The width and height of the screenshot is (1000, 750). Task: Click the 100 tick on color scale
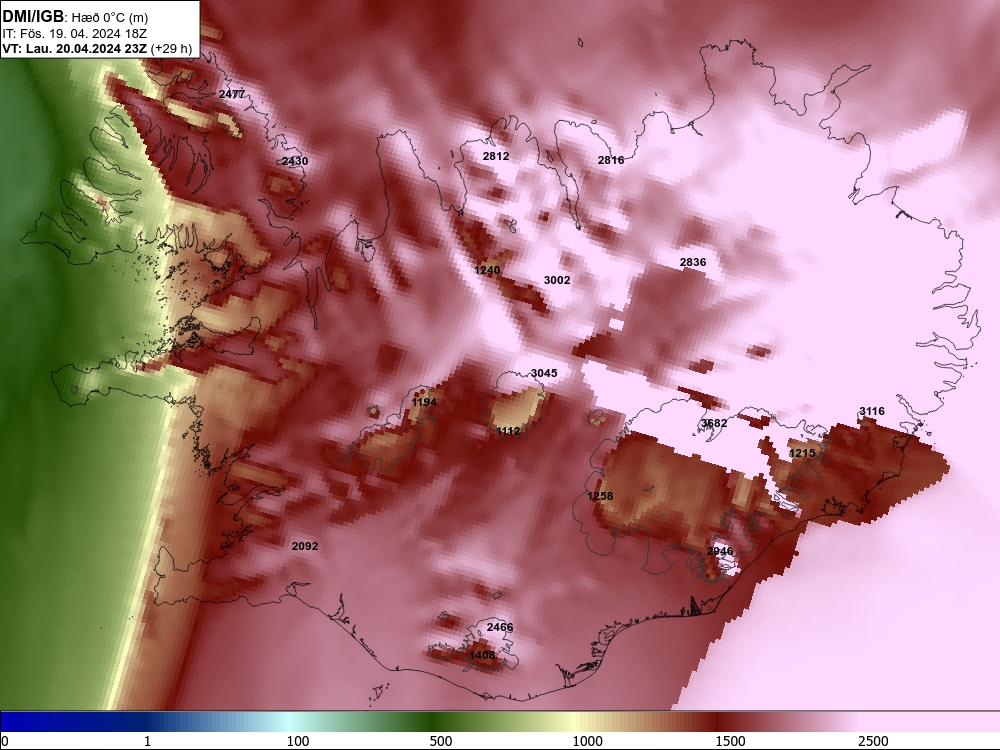298,741
